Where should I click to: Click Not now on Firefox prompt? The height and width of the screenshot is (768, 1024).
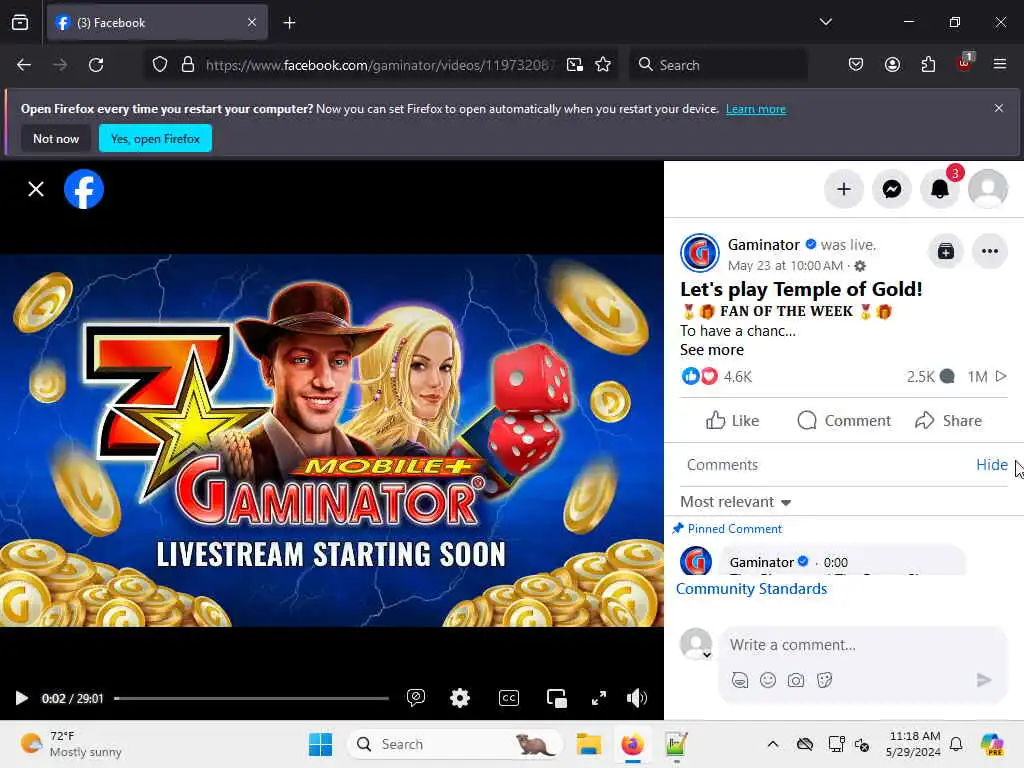click(x=56, y=138)
